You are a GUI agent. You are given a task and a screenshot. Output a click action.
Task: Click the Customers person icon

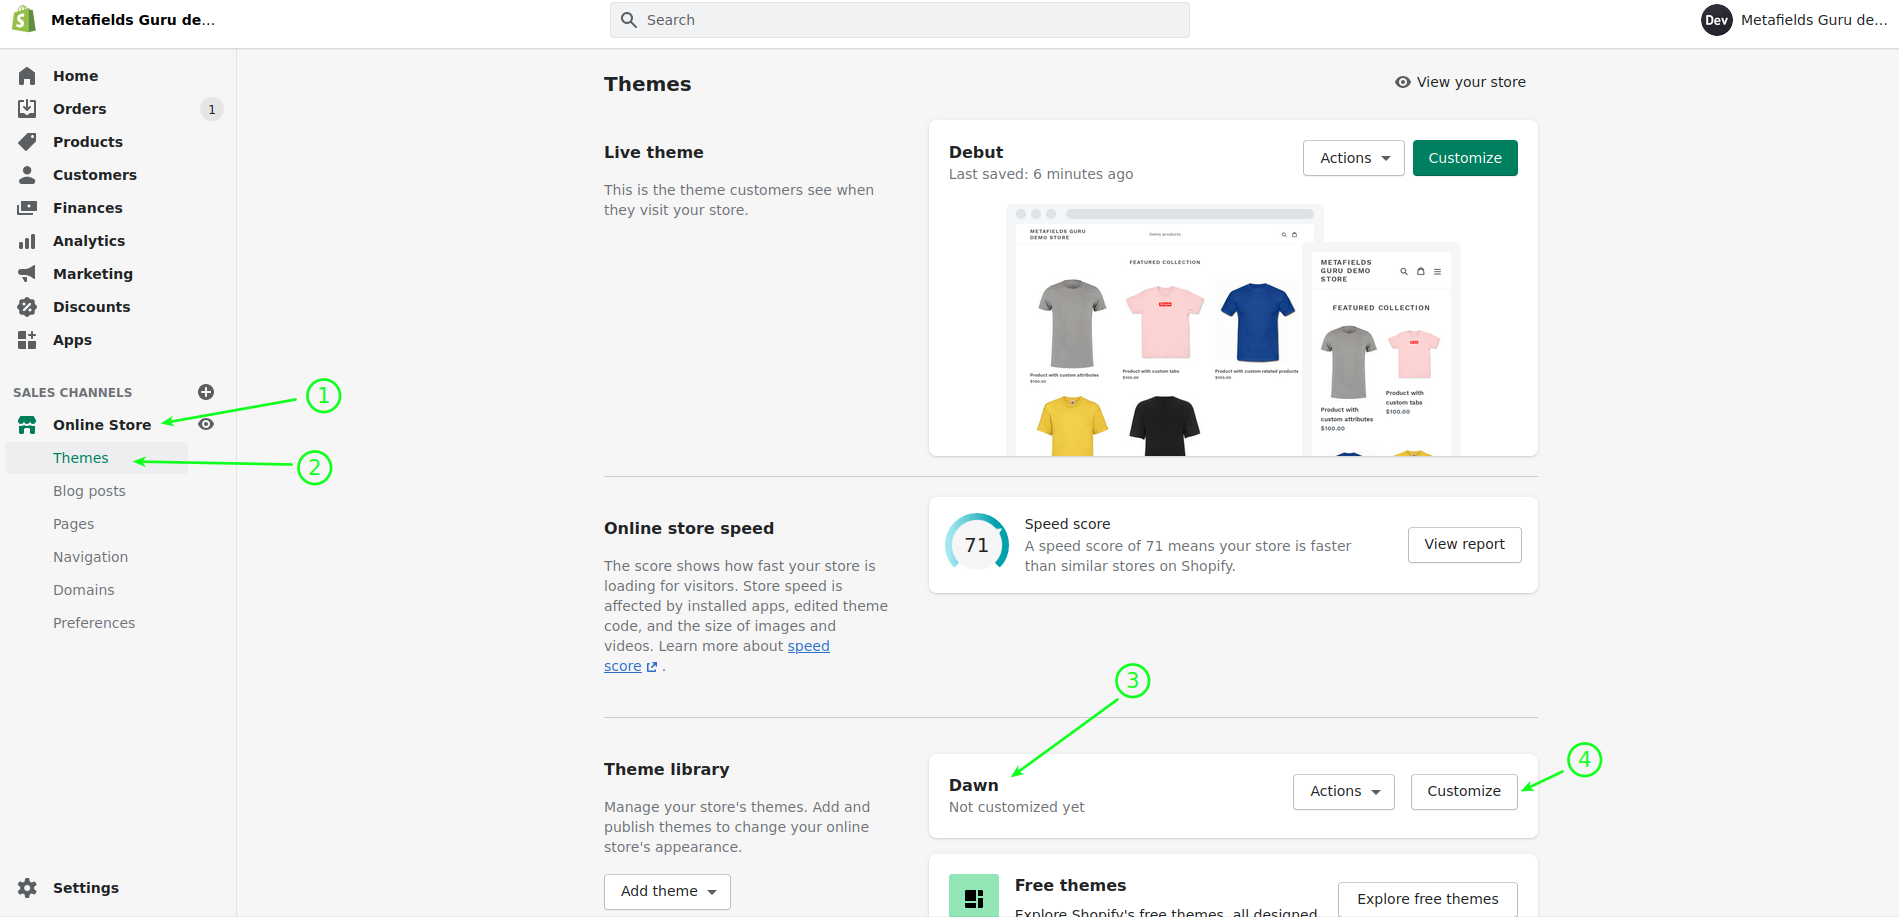(x=27, y=175)
